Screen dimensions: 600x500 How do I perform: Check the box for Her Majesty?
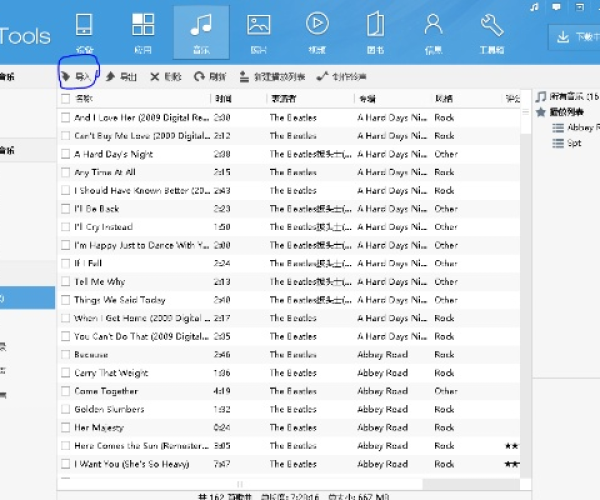point(65,427)
